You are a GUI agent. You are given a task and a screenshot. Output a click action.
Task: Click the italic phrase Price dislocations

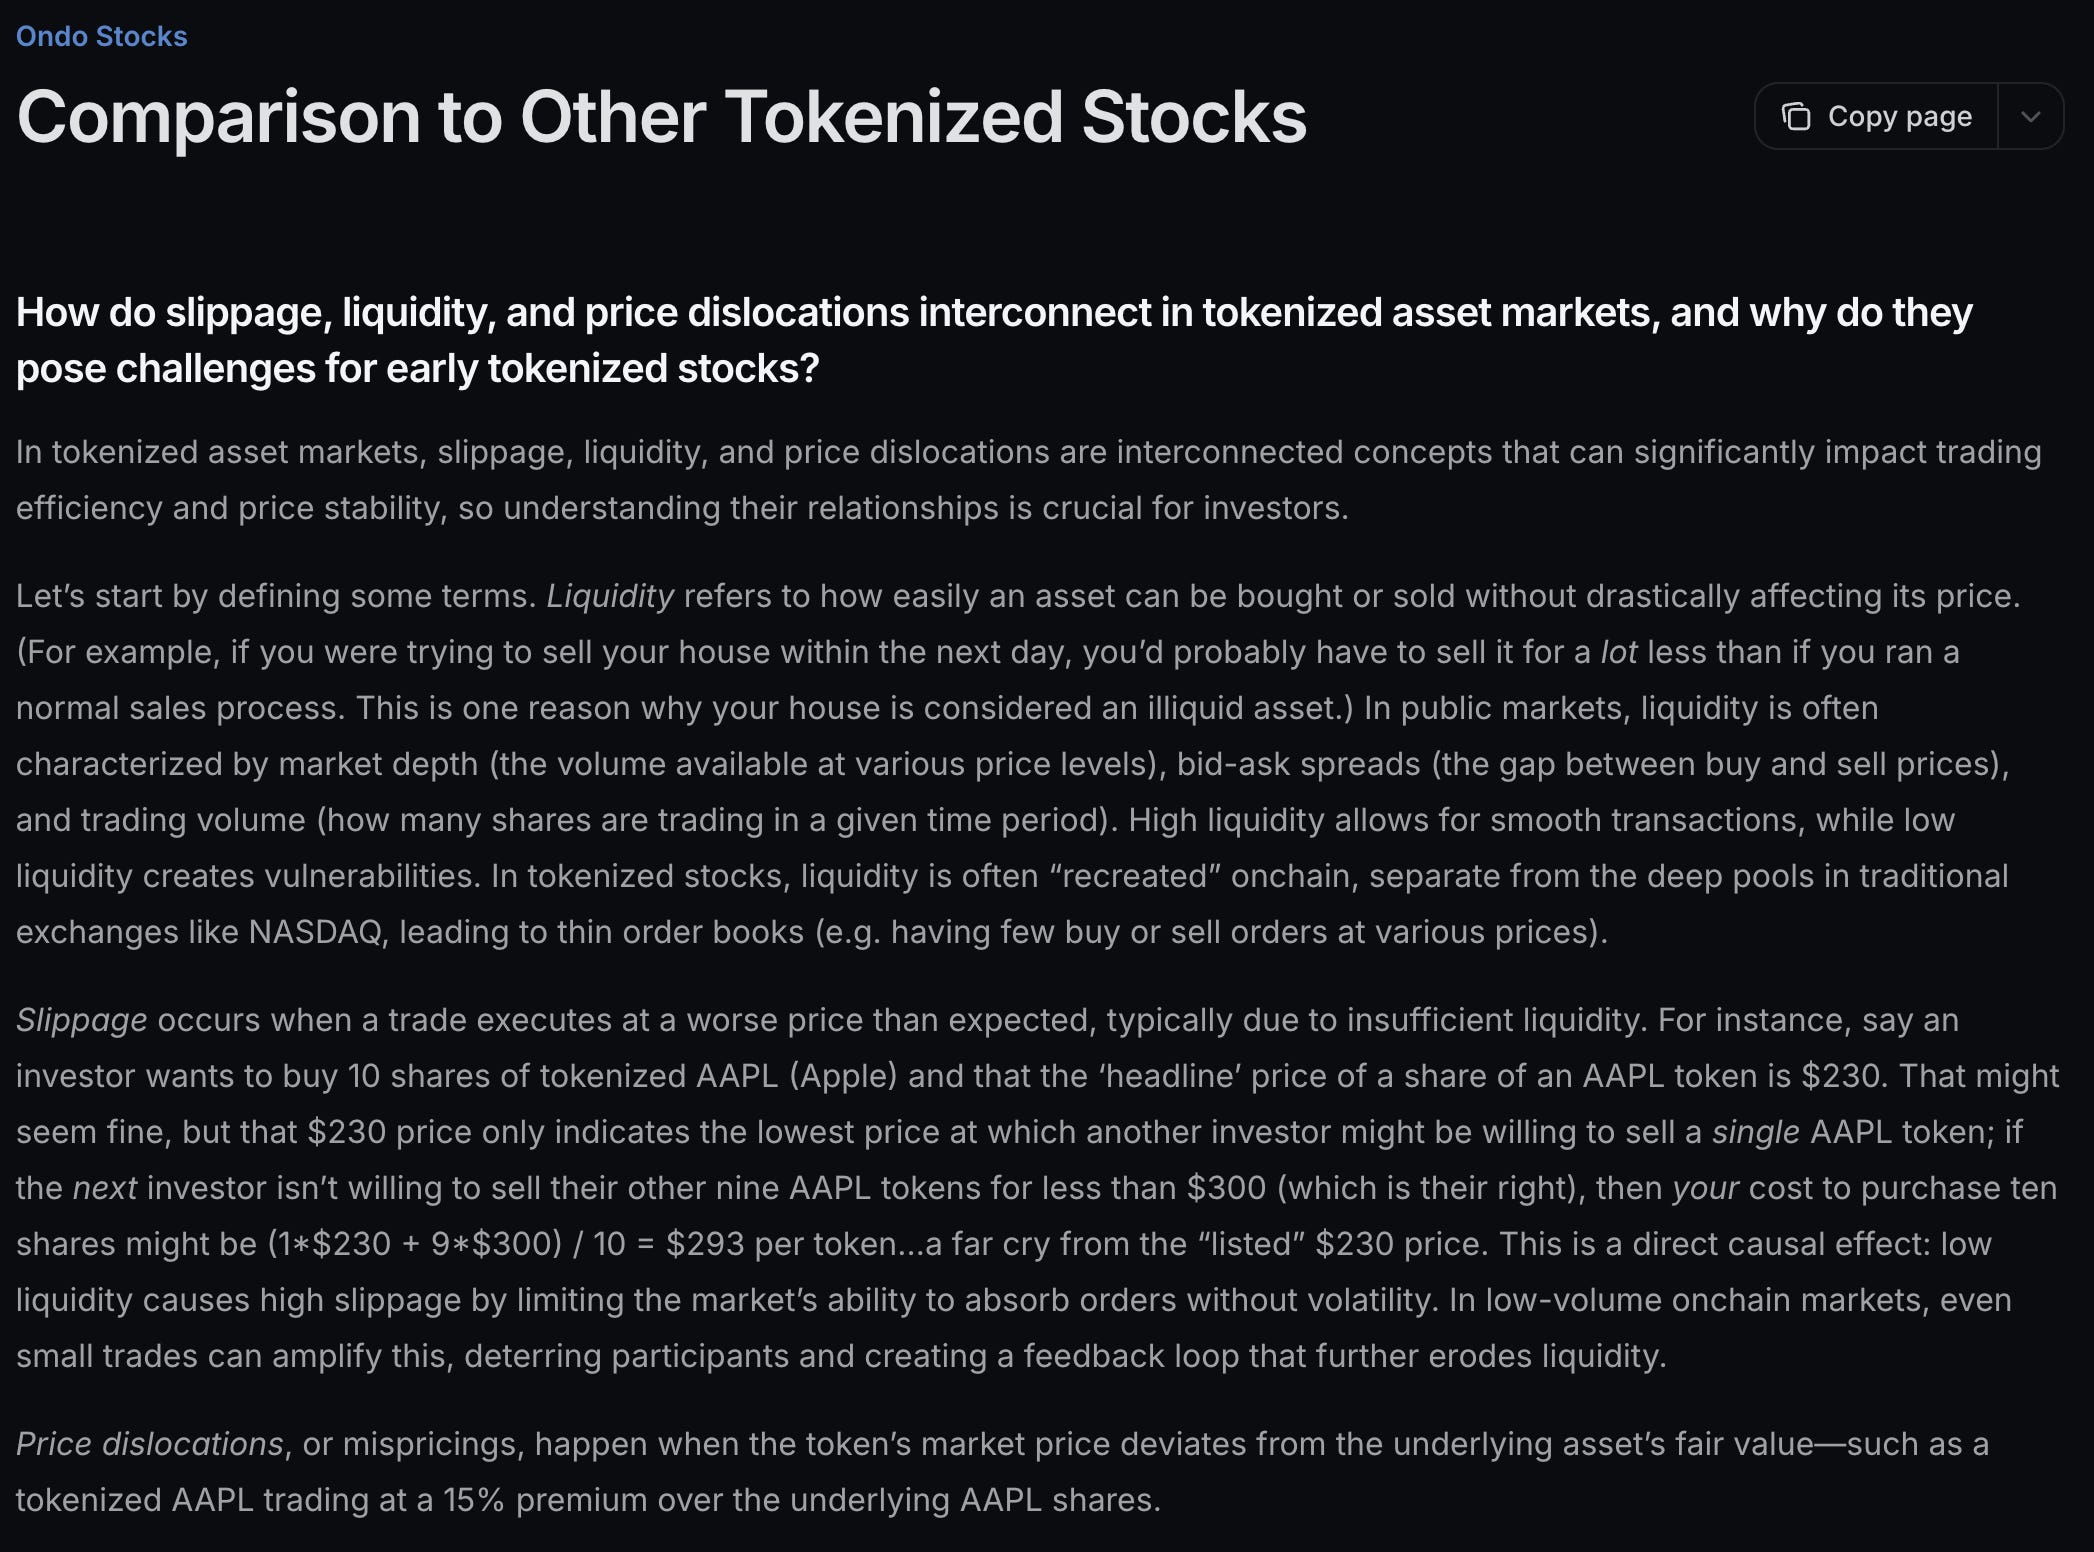point(150,1444)
